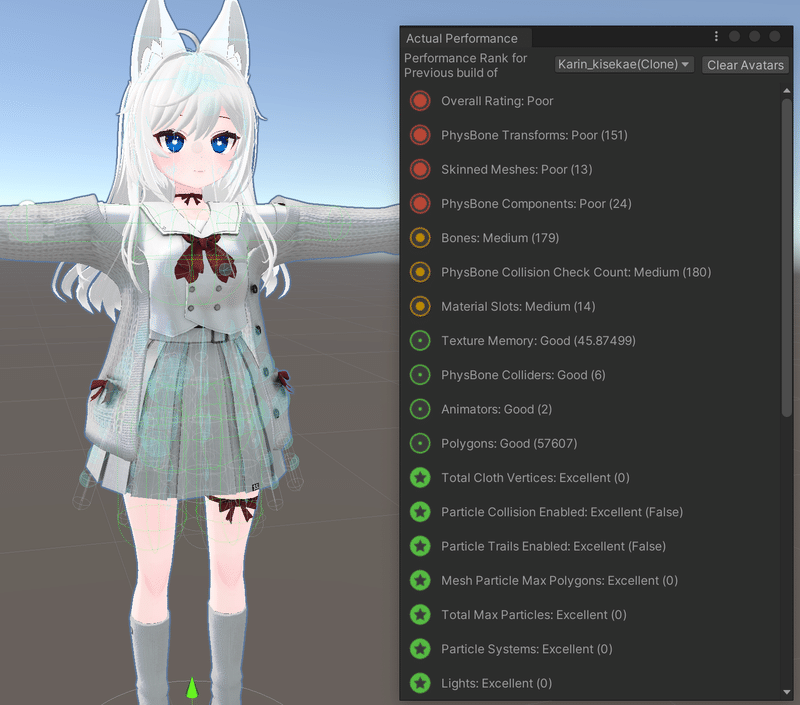Click the Particle Collision Enabled star icon
The height and width of the screenshot is (705, 800).
pyautogui.click(x=421, y=511)
